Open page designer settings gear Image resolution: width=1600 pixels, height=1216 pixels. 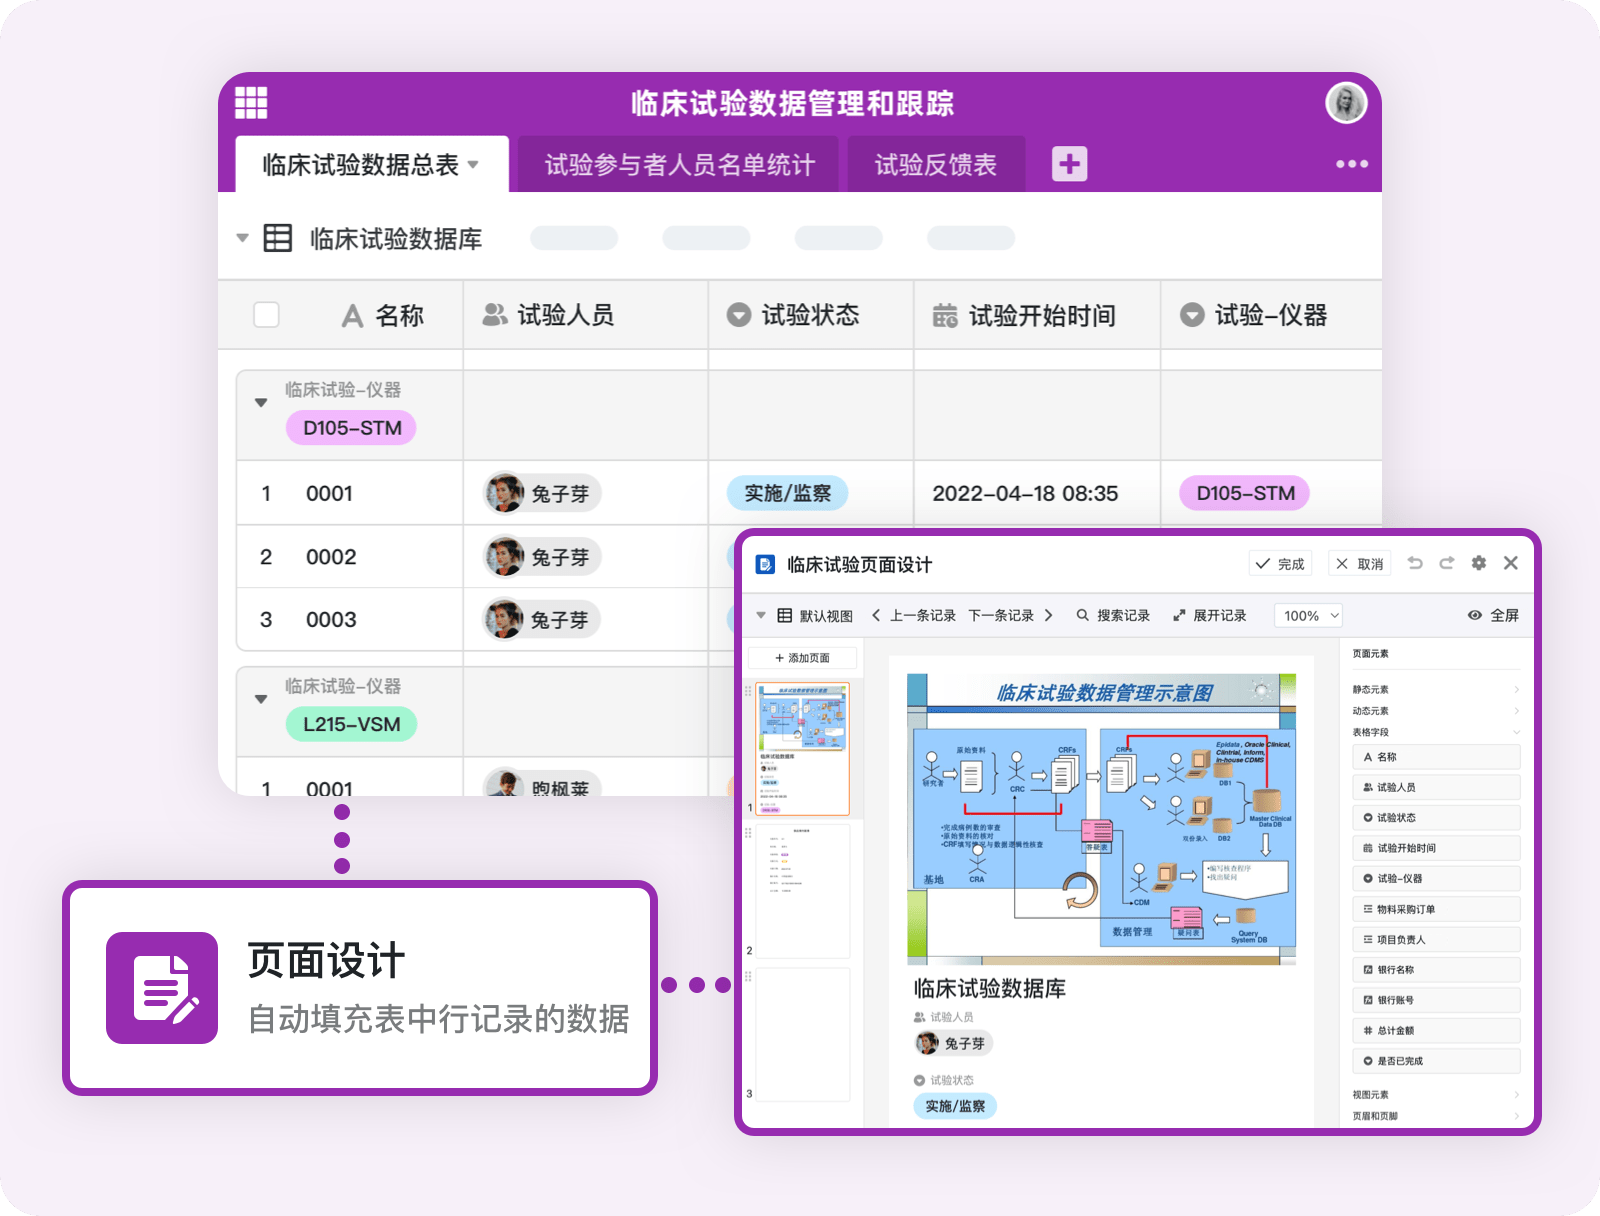pos(1479,563)
